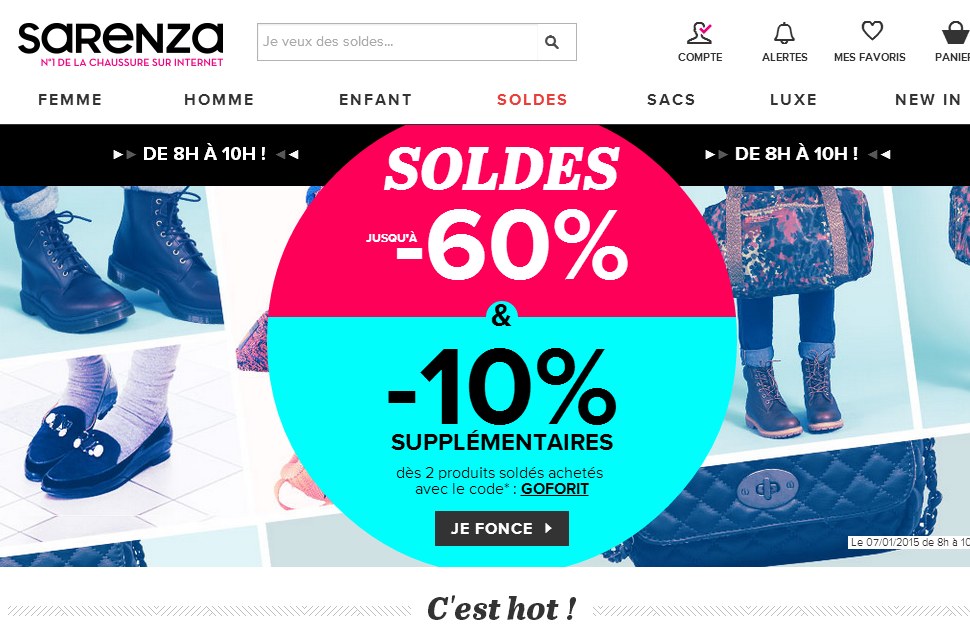
Task: Open the Panier shopping basket icon
Action: point(956,32)
